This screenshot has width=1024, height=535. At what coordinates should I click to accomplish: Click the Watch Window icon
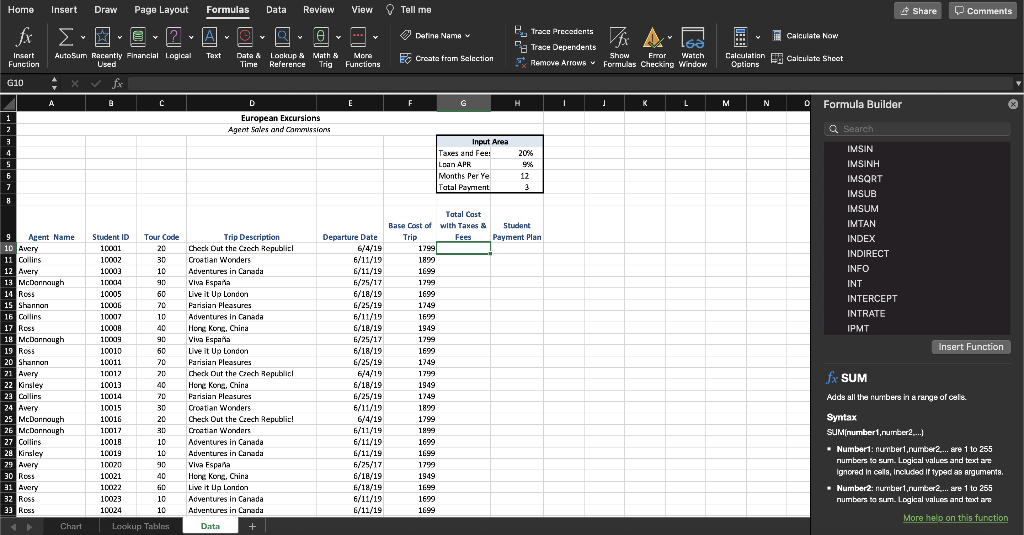click(x=692, y=38)
